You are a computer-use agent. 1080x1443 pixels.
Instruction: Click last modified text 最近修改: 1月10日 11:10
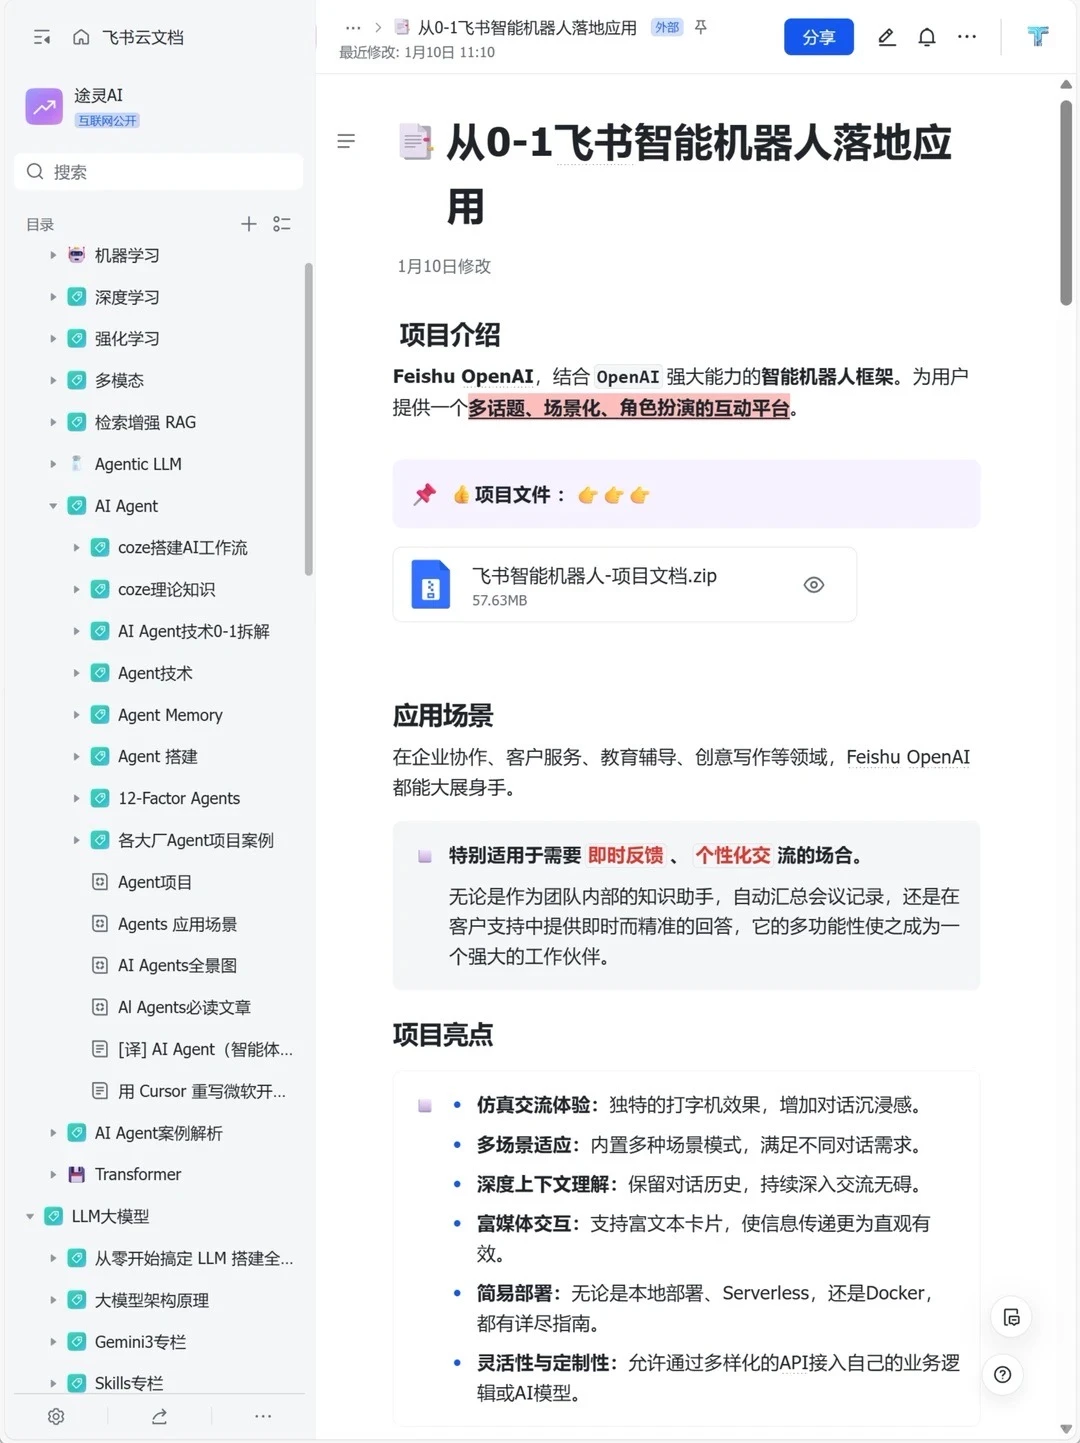pyautogui.click(x=417, y=53)
